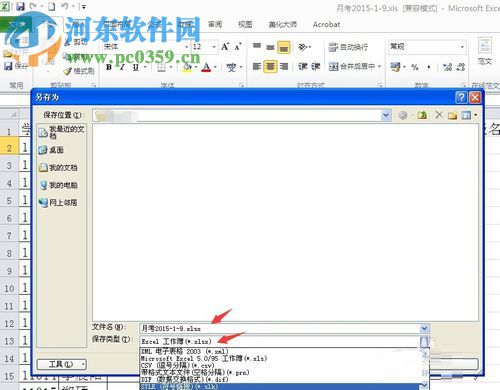Click the Create New Folder icon

click(452, 116)
